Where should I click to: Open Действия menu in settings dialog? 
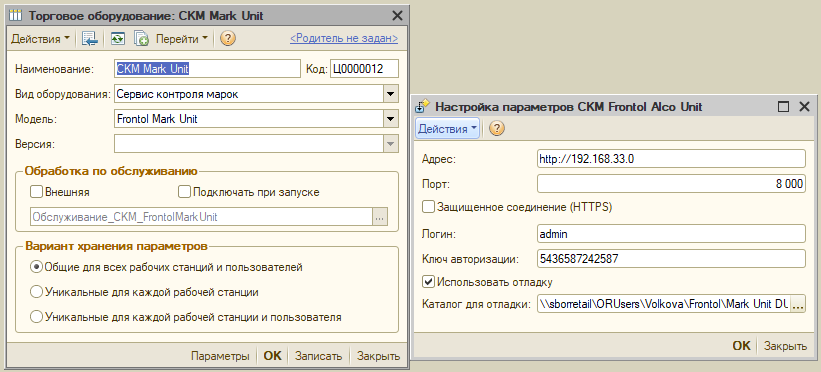(448, 129)
